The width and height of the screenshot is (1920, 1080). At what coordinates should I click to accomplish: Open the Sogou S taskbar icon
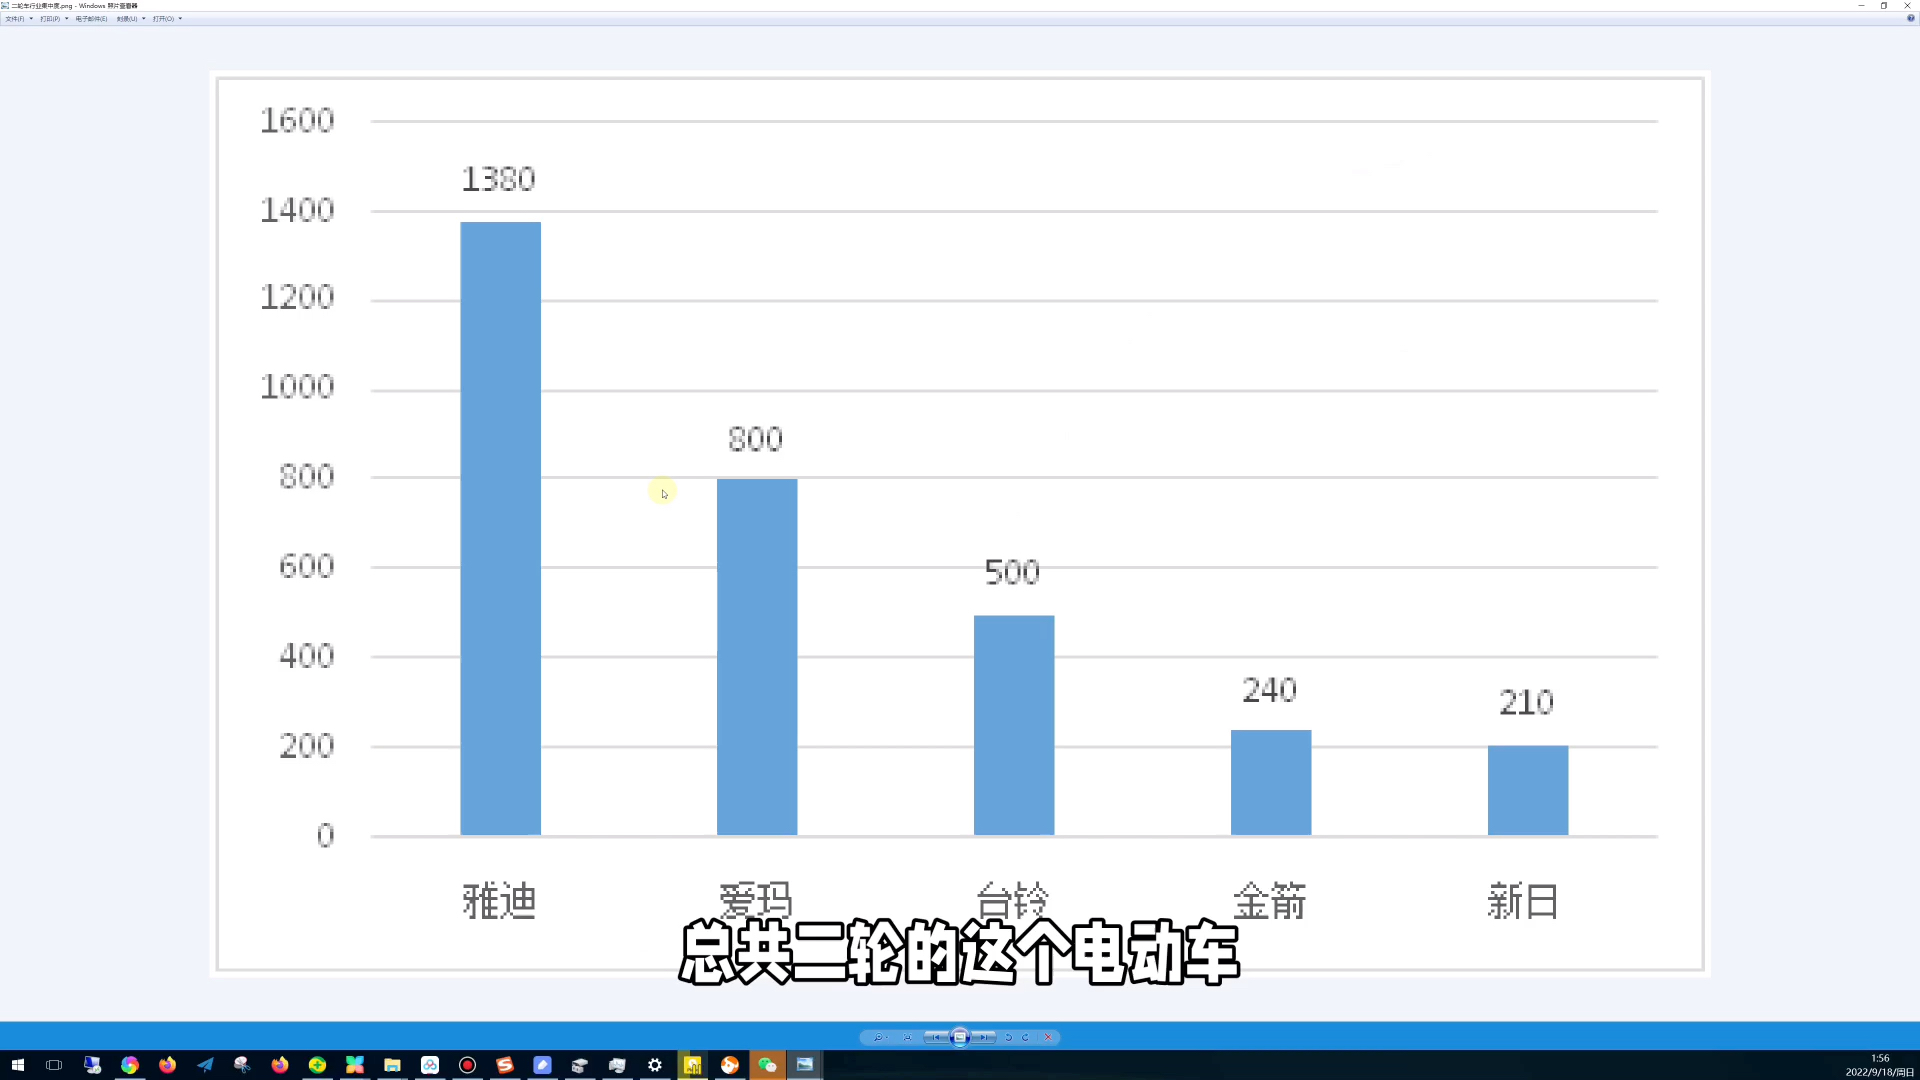pos(505,1065)
